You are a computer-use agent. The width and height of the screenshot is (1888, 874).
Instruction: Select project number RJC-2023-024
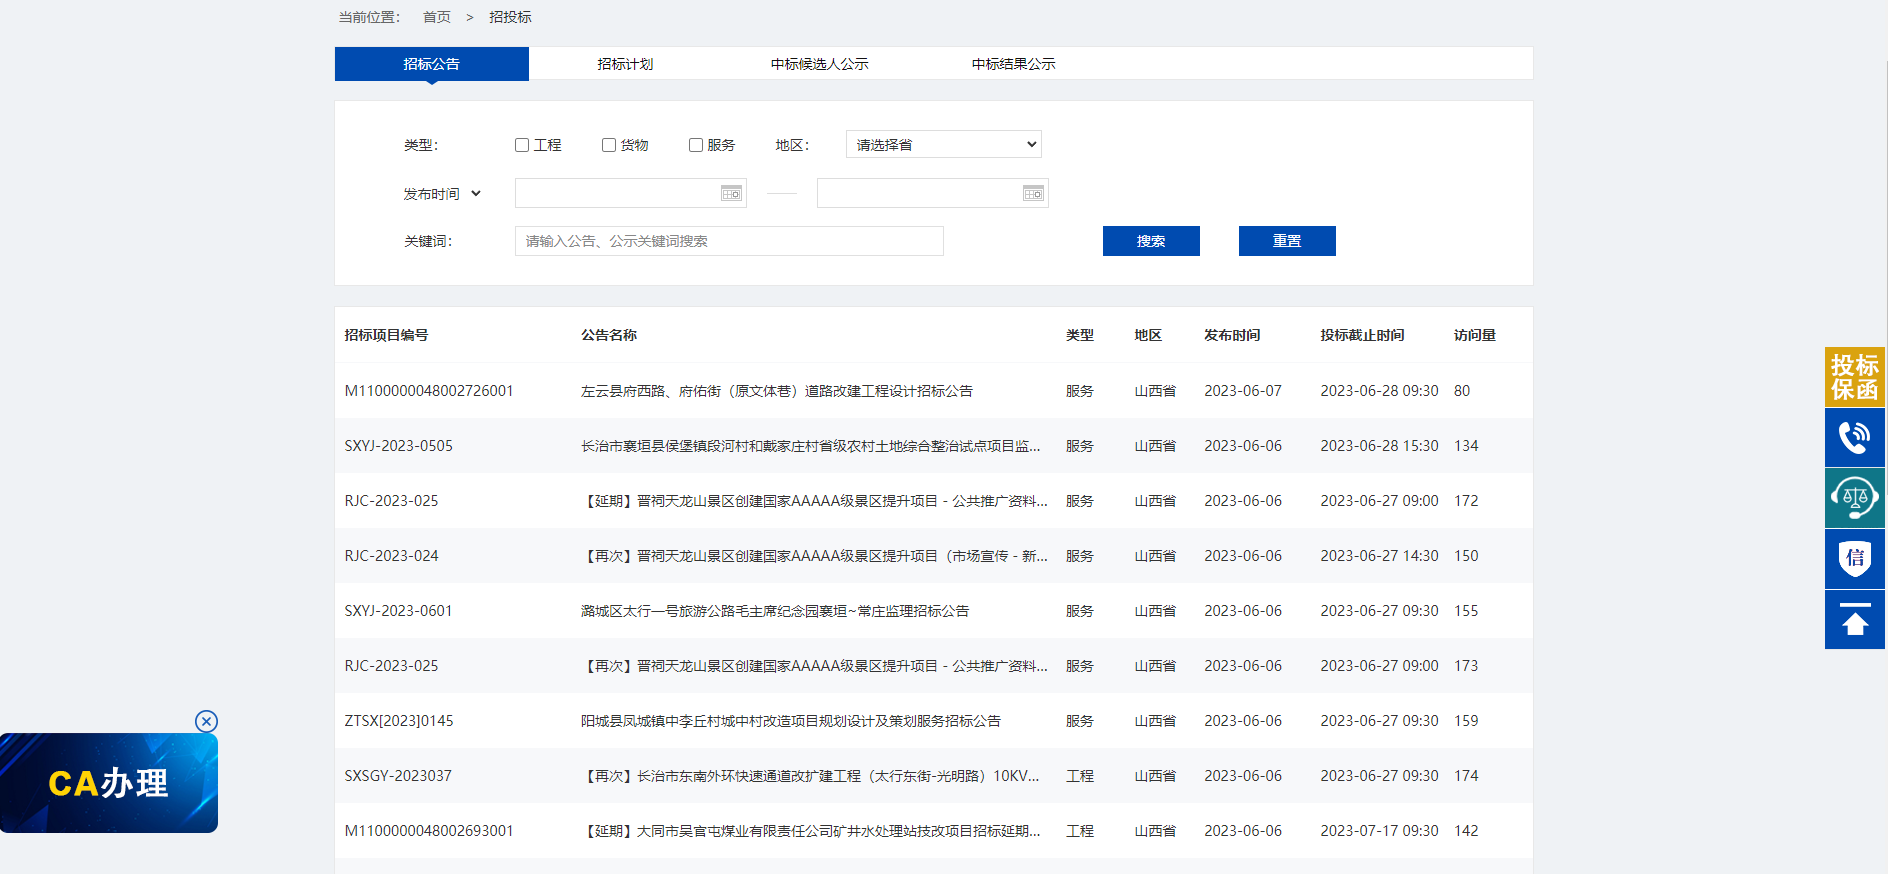[392, 556]
